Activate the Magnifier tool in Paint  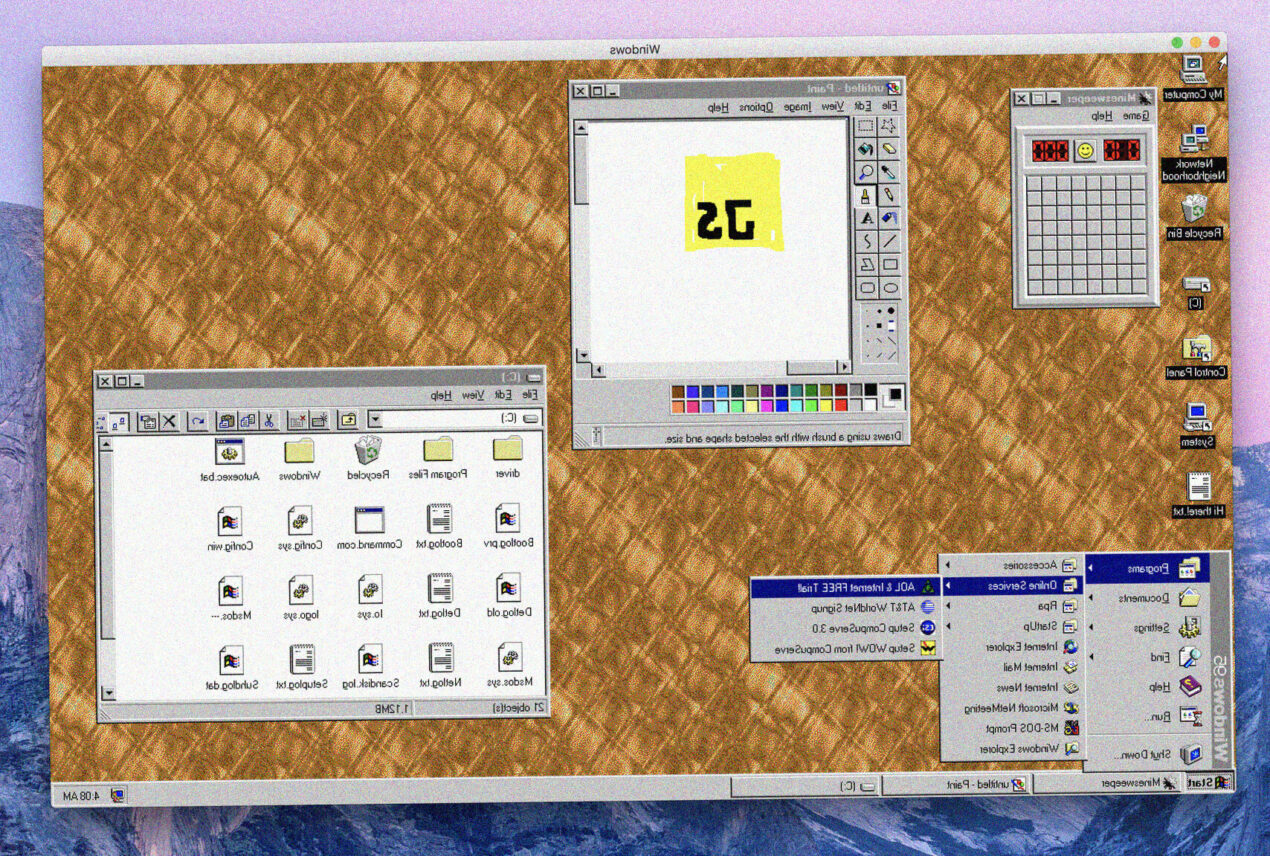[866, 172]
